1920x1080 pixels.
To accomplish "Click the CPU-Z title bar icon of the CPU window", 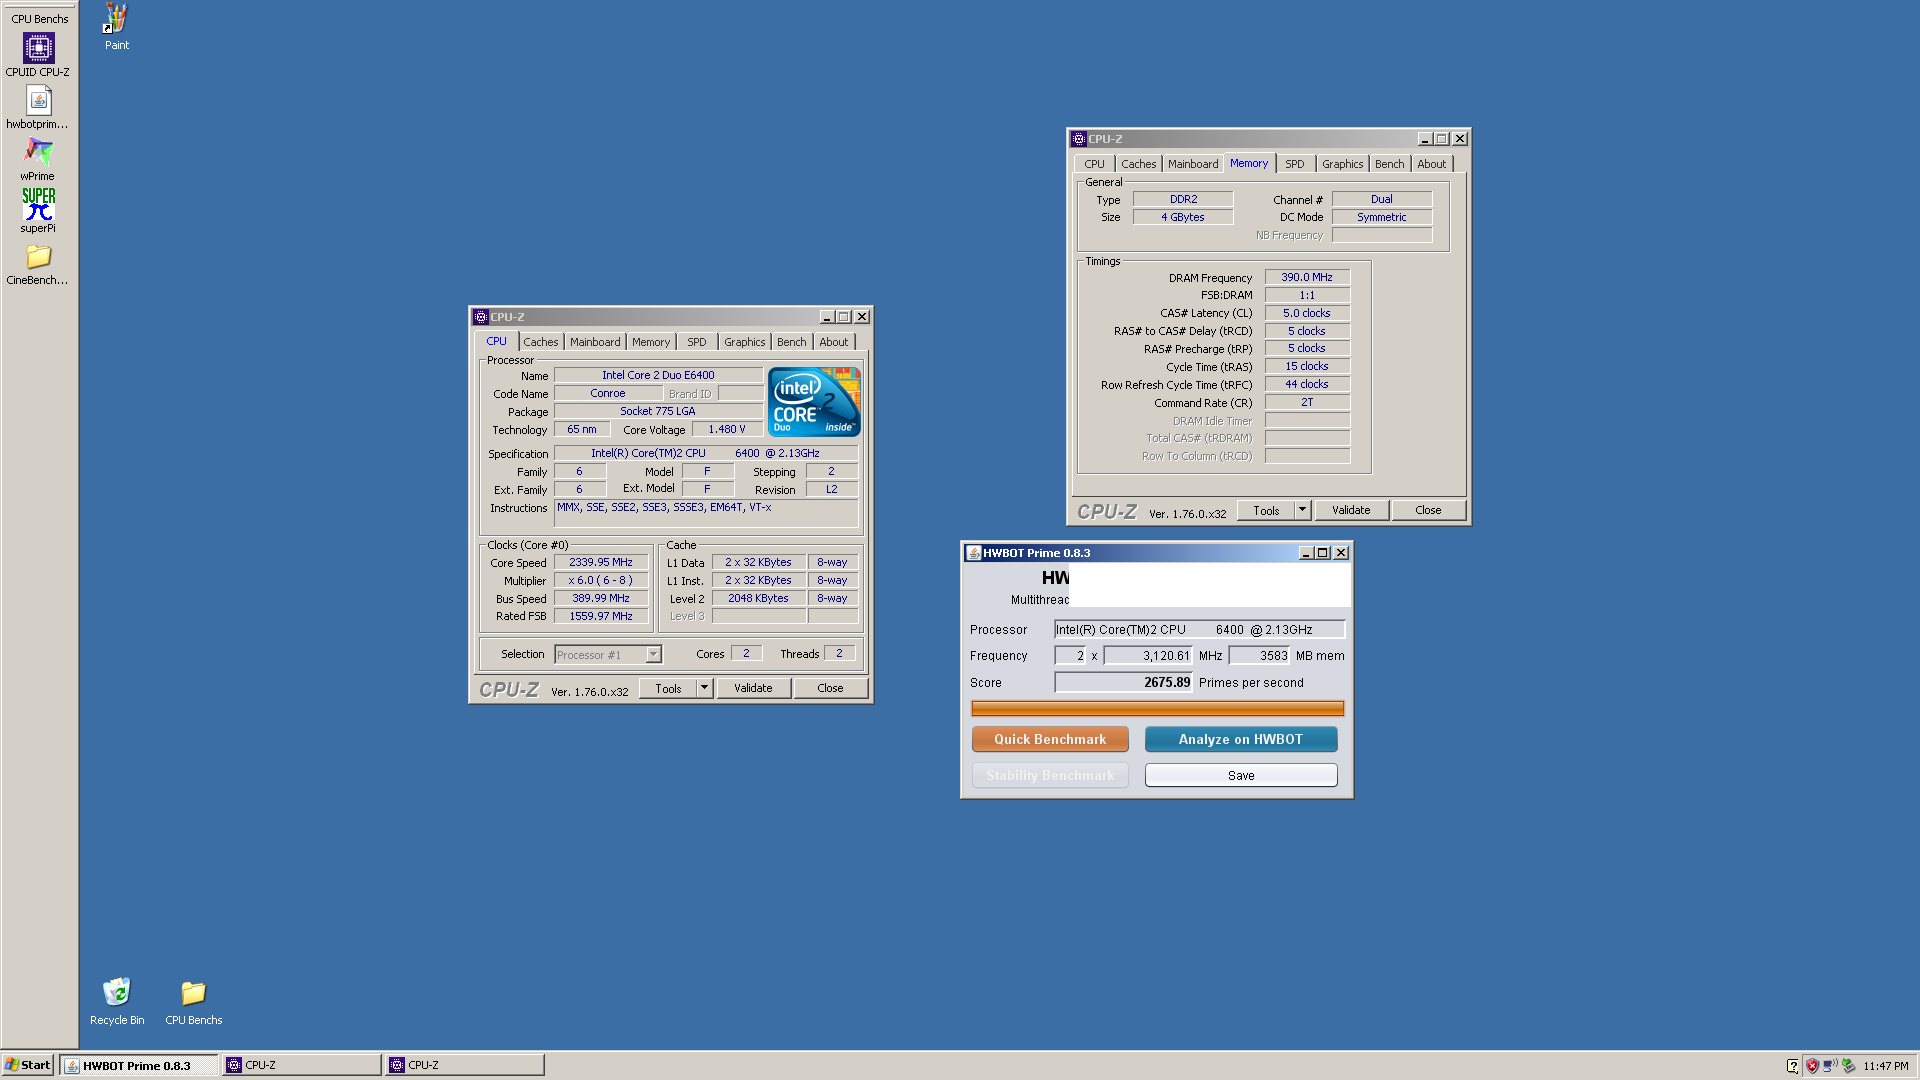I will click(481, 317).
